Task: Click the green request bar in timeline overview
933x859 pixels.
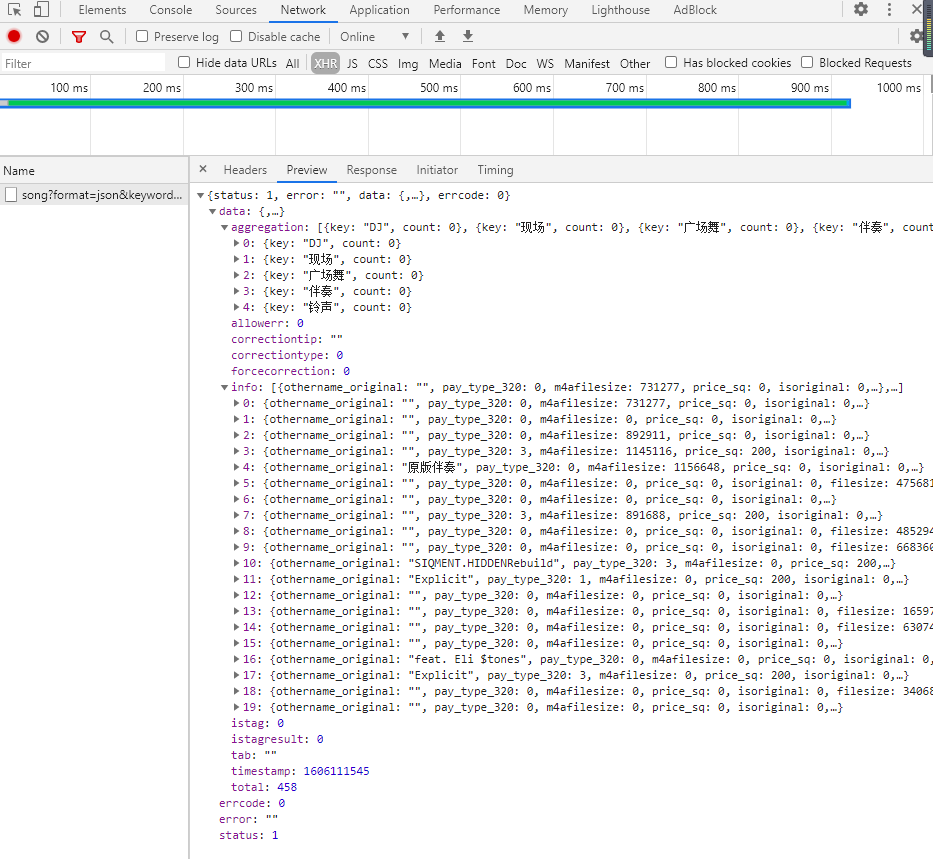Action: pos(425,103)
